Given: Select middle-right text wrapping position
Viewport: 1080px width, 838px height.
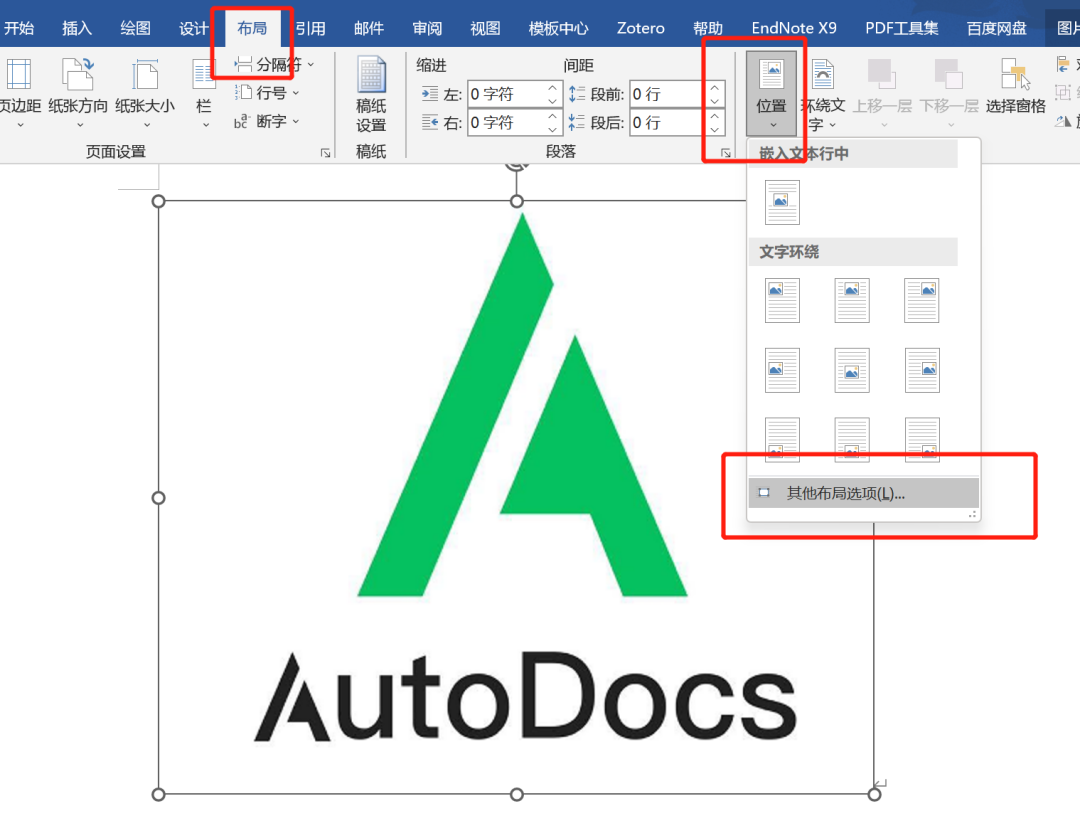Looking at the screenshot, I should coord(922,370).
